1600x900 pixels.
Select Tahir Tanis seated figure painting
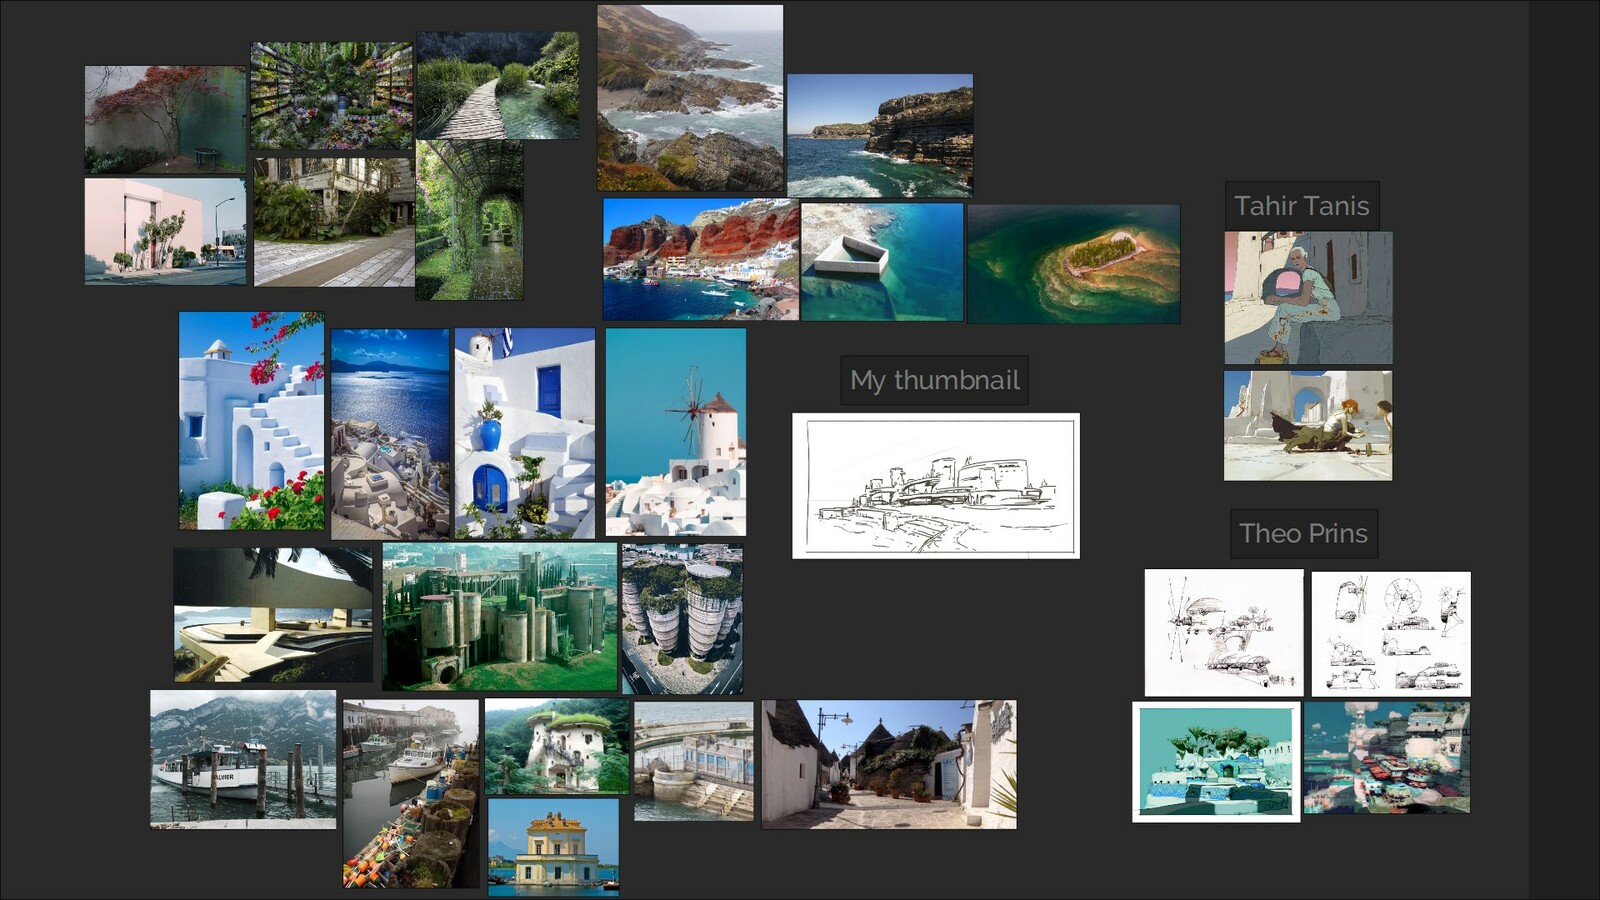[1308, 298]
